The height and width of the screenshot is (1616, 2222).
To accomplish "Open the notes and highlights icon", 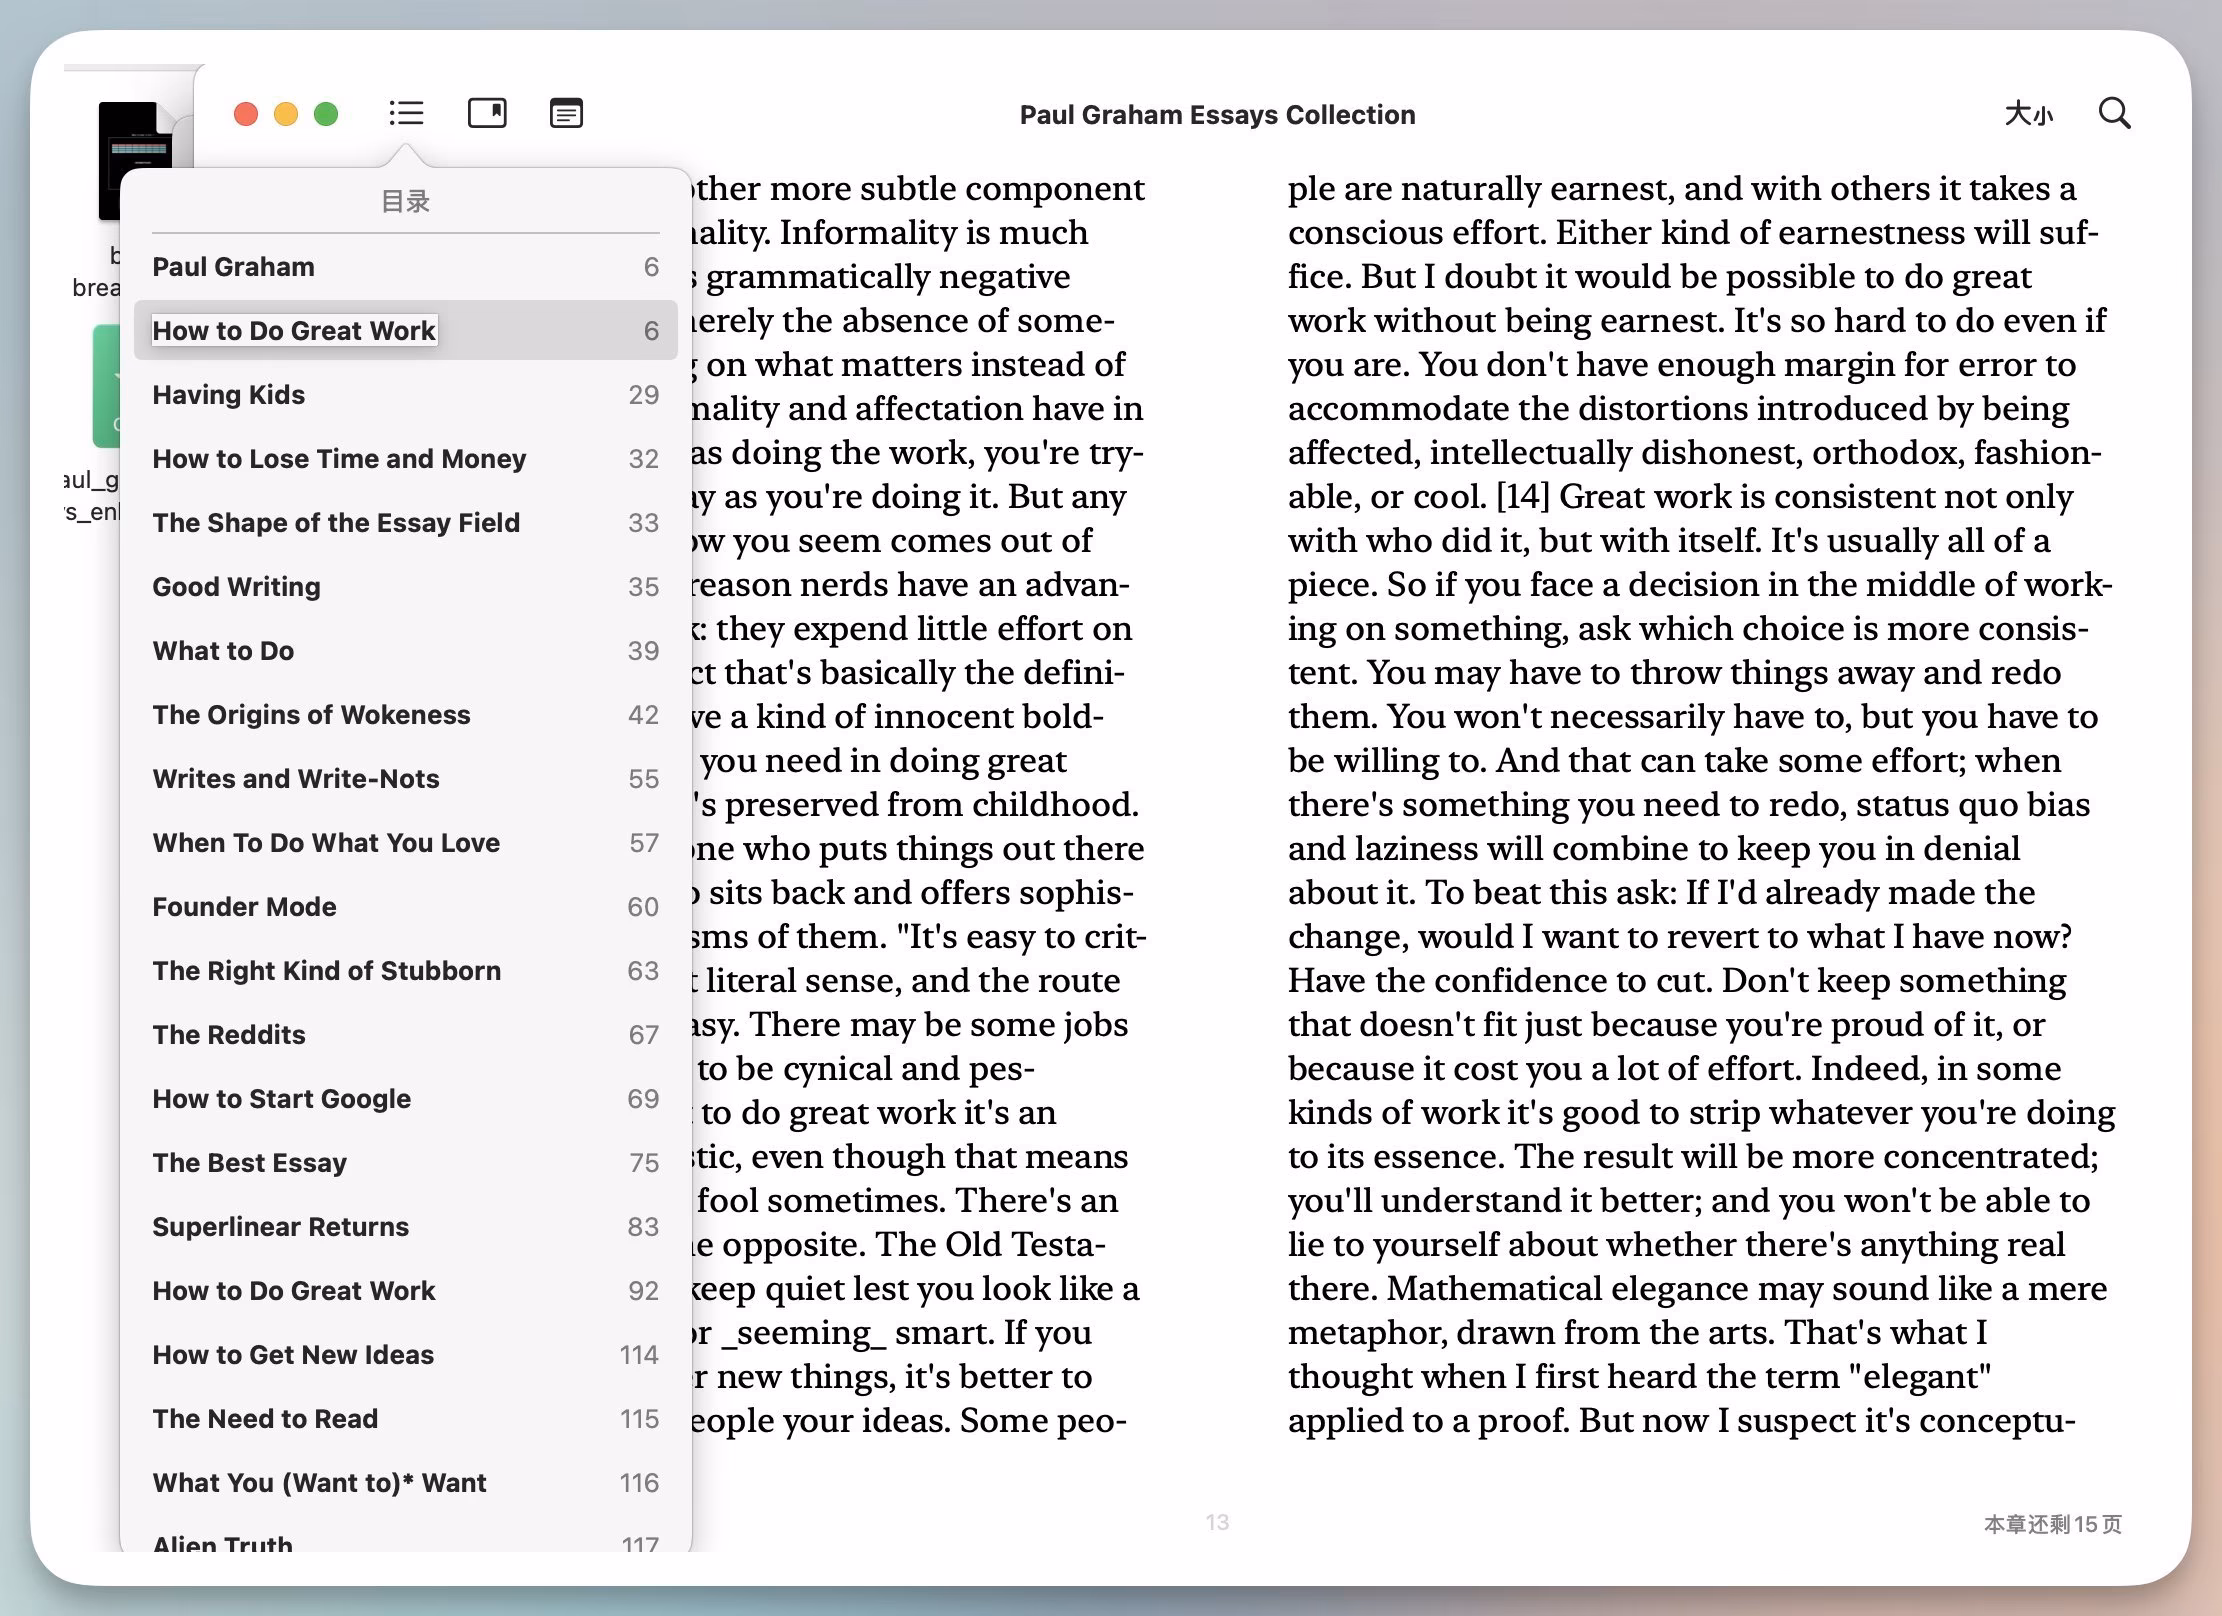I will pos(566,113).
